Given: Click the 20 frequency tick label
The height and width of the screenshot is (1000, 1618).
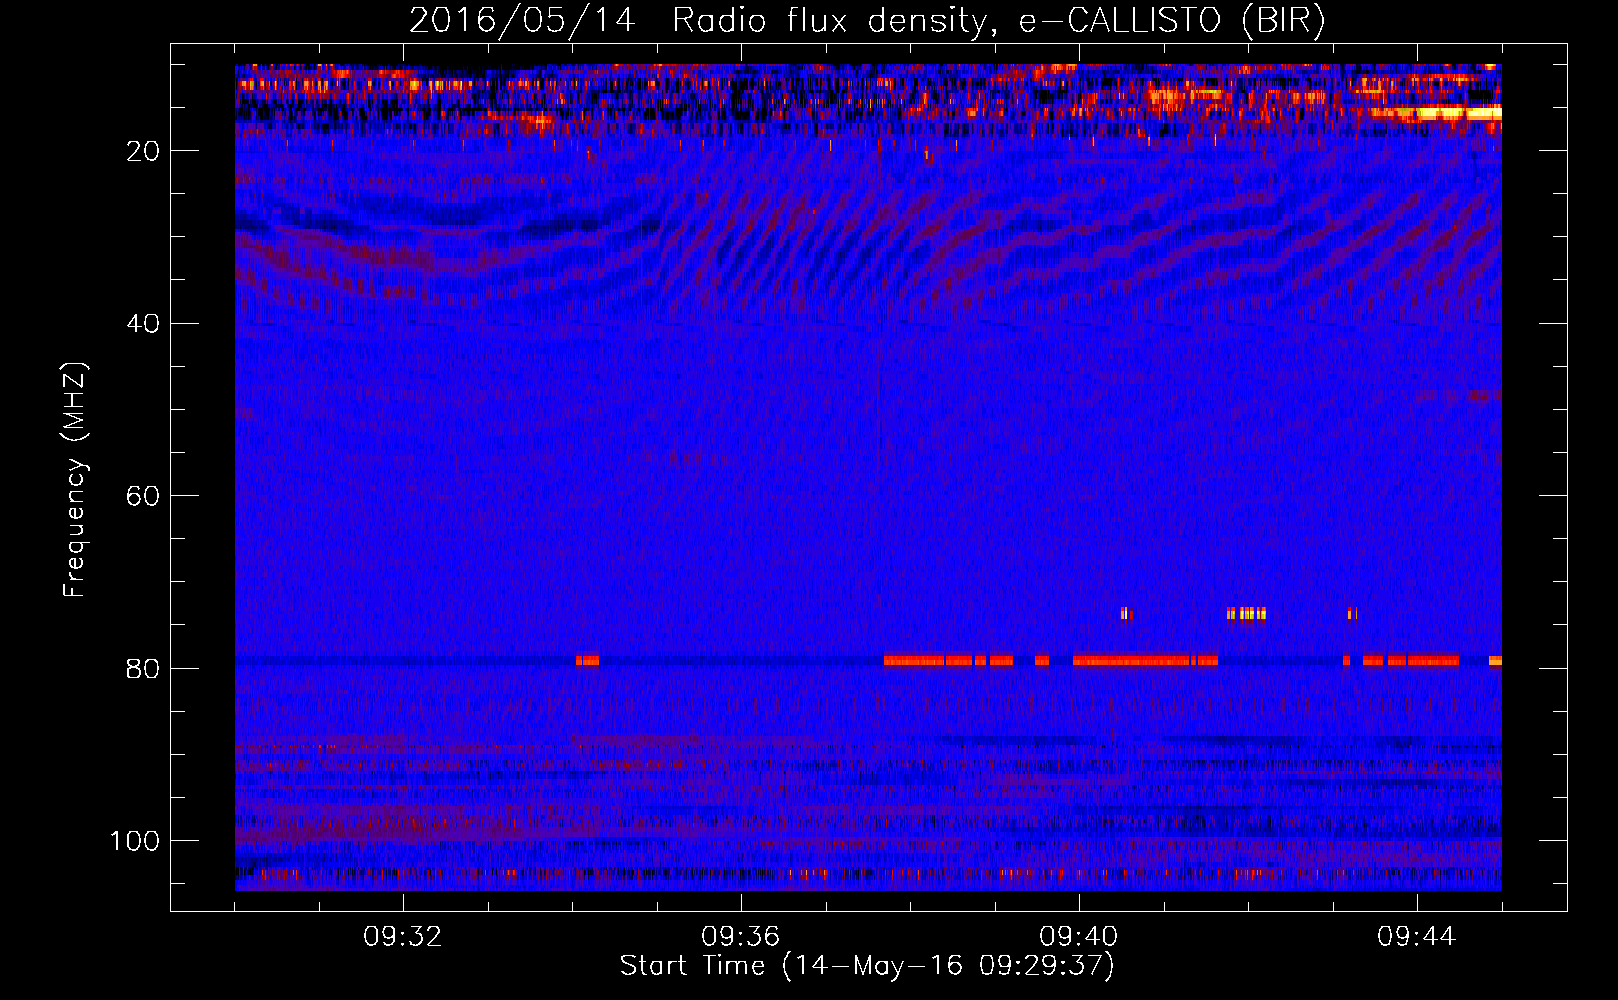Looking at the screenshot, I should 143,151.
